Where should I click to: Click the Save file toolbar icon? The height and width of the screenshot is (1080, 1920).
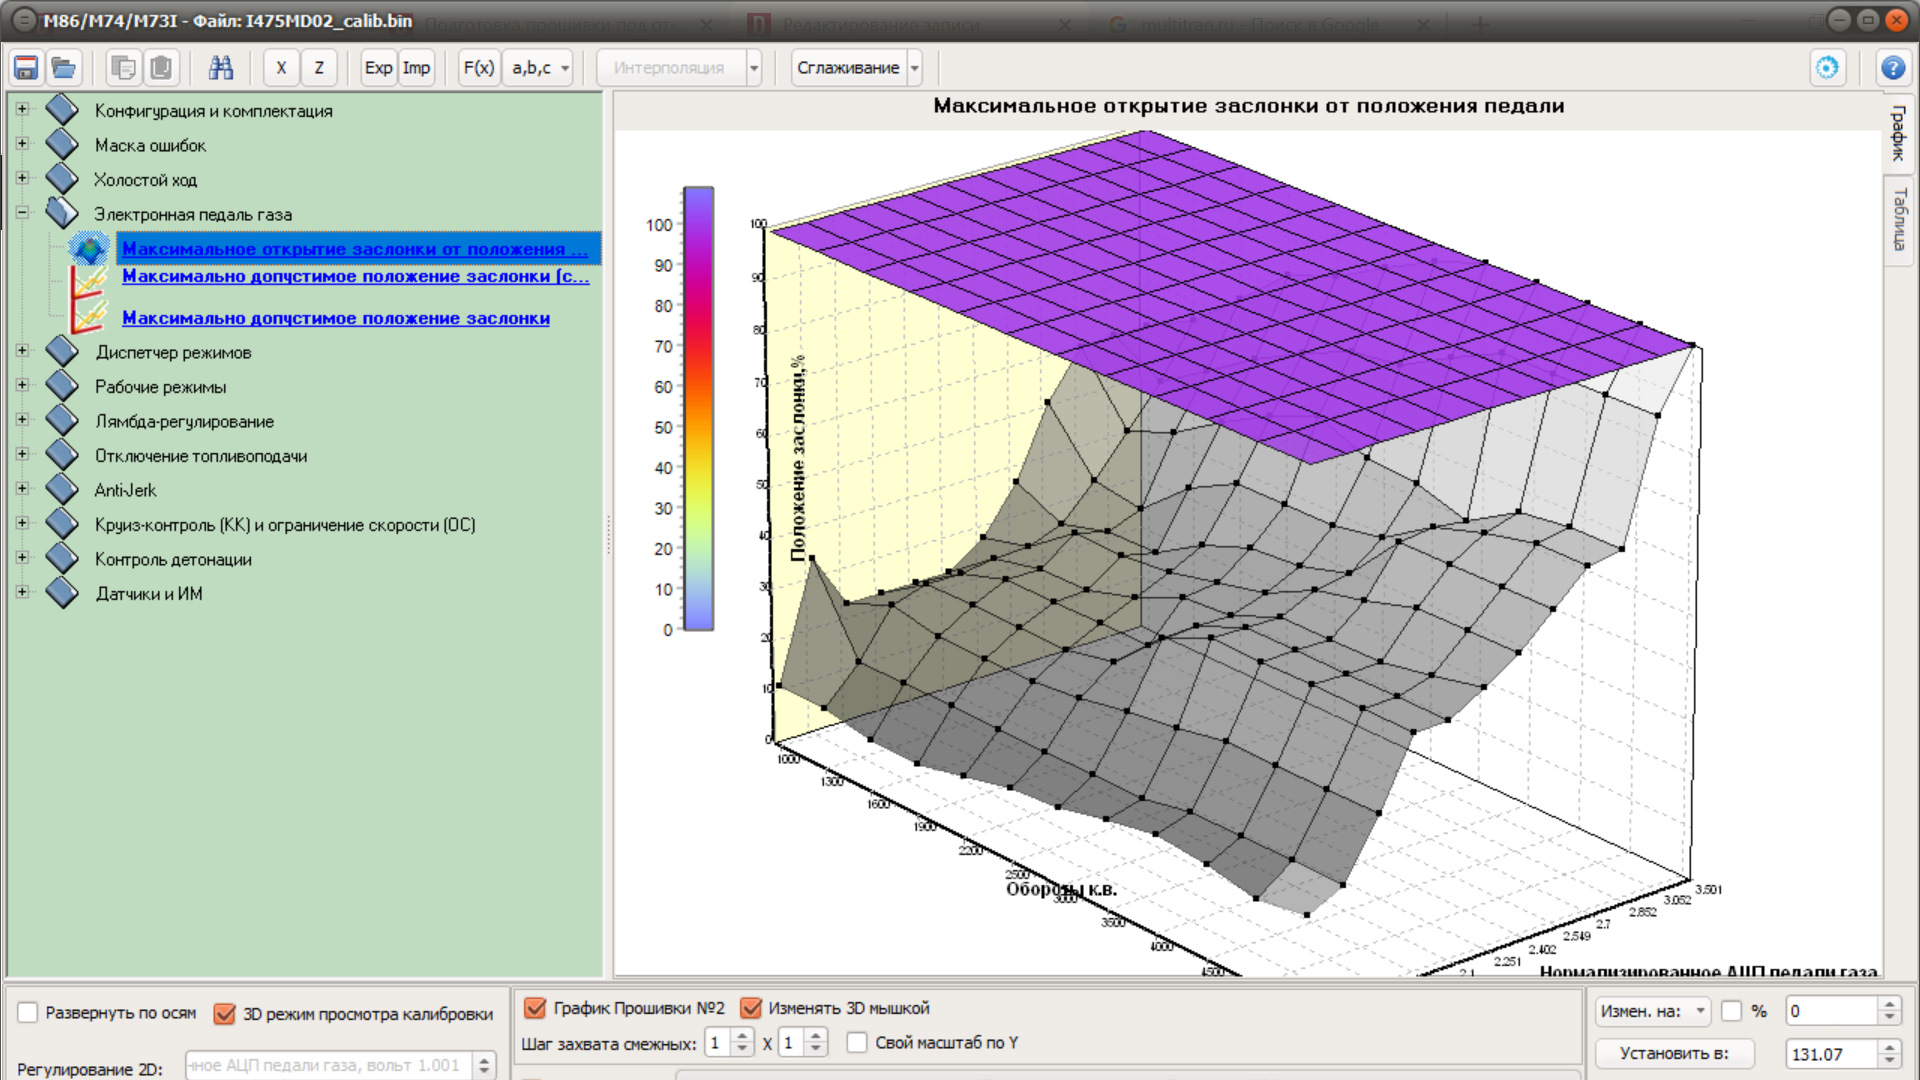(x=26, y=68)
